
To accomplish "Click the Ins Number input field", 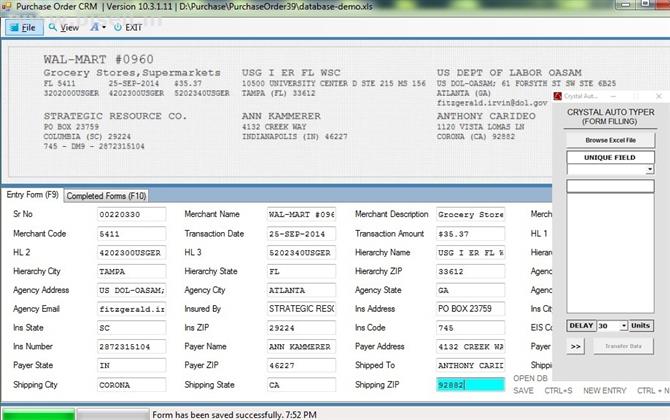I will [x=131, y=347].
